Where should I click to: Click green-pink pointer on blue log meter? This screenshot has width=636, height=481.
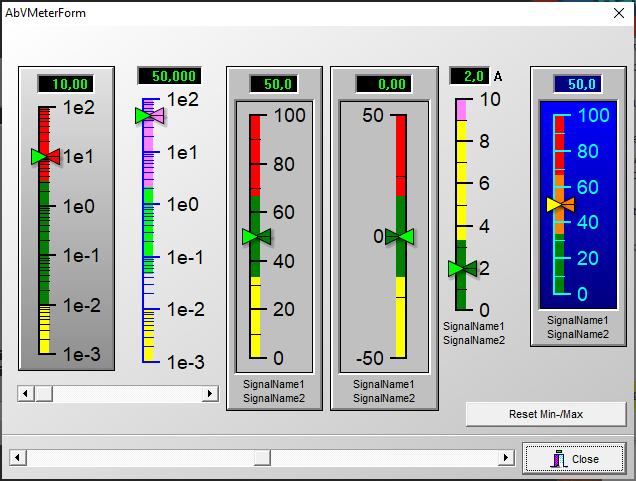[x=150, y=116]
